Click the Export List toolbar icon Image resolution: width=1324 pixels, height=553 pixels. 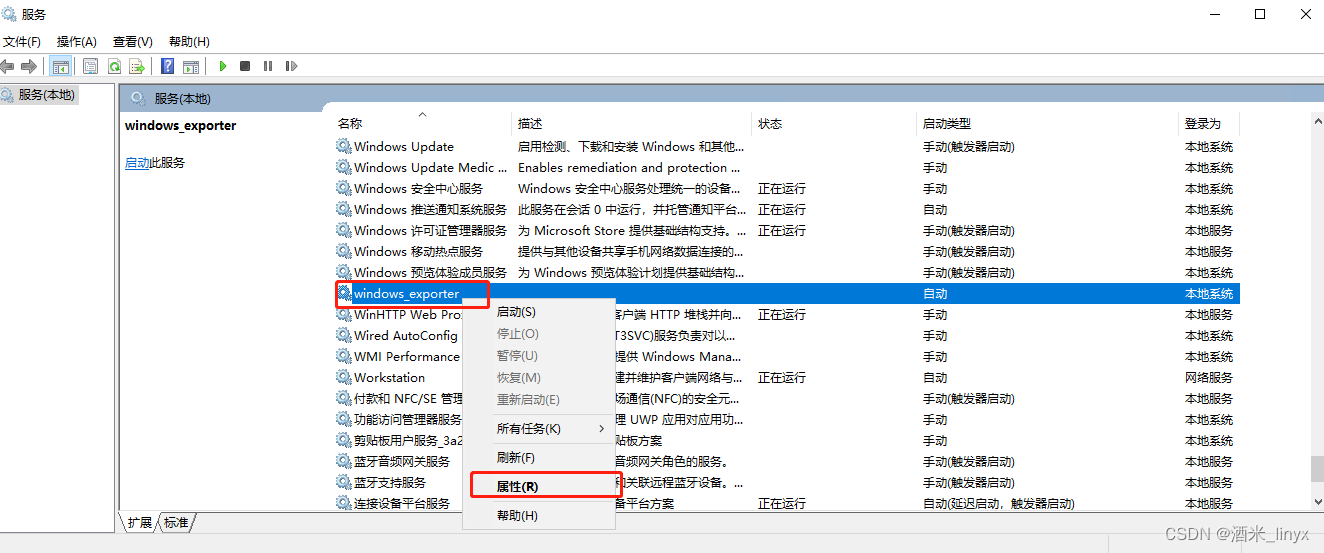[x=137, y=66]
